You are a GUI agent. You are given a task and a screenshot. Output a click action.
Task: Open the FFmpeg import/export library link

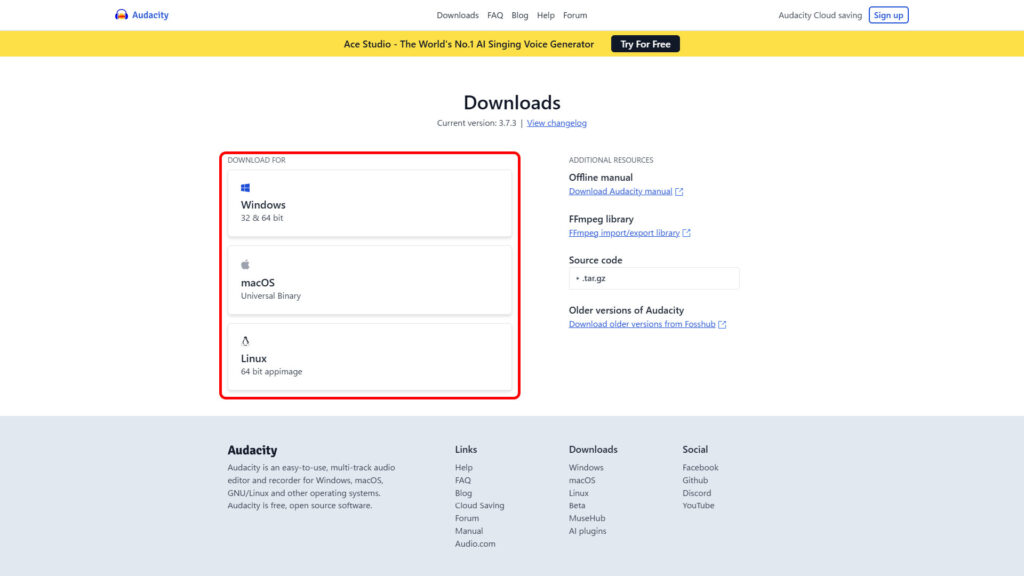click(x=624, y=232)
